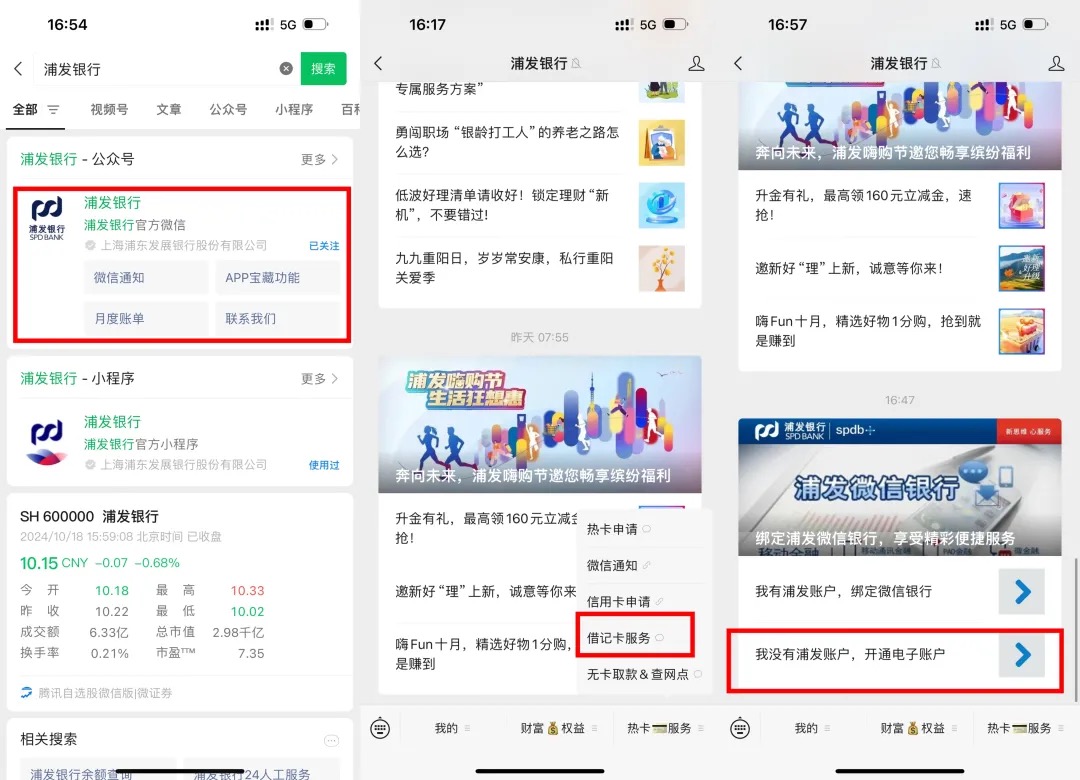Click 已关注 status label
The image size is (1080, 780).
(x=324, y=245)
